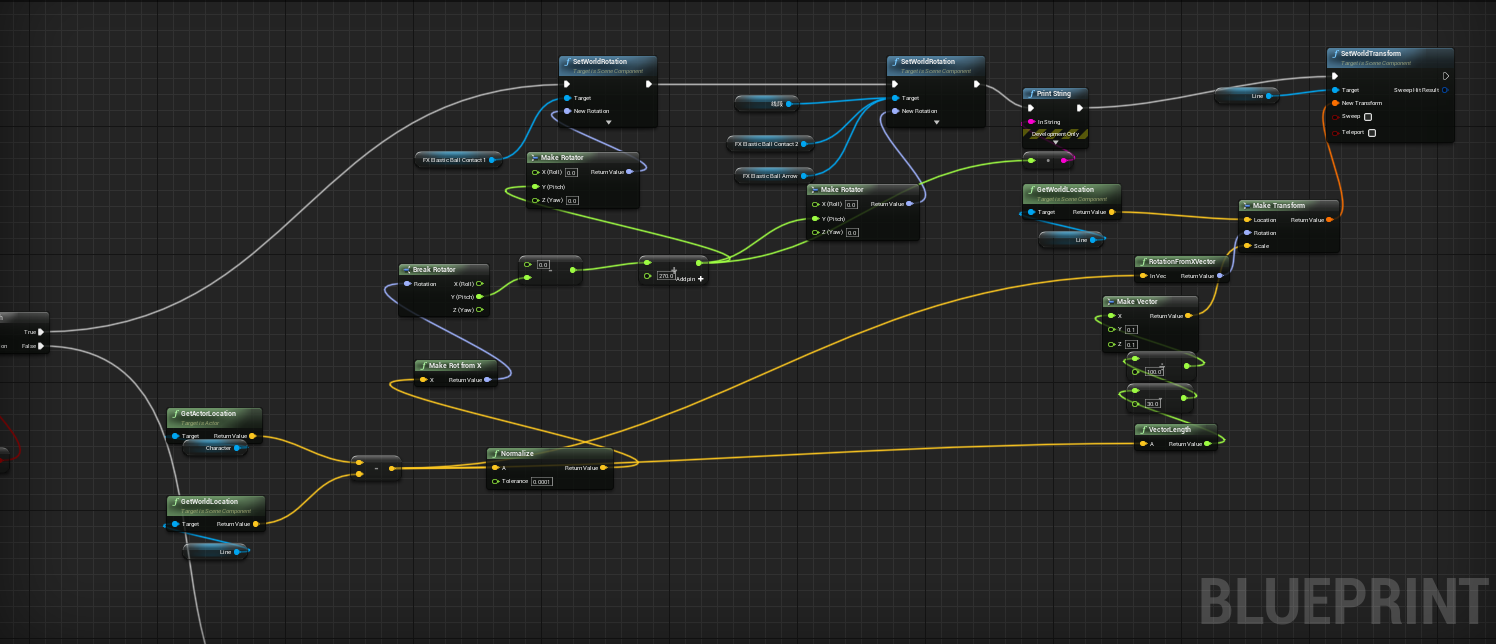Screen dimensions: 1496x644
Task: Select the conversion node below Print String
Action: click(1047, 159)
